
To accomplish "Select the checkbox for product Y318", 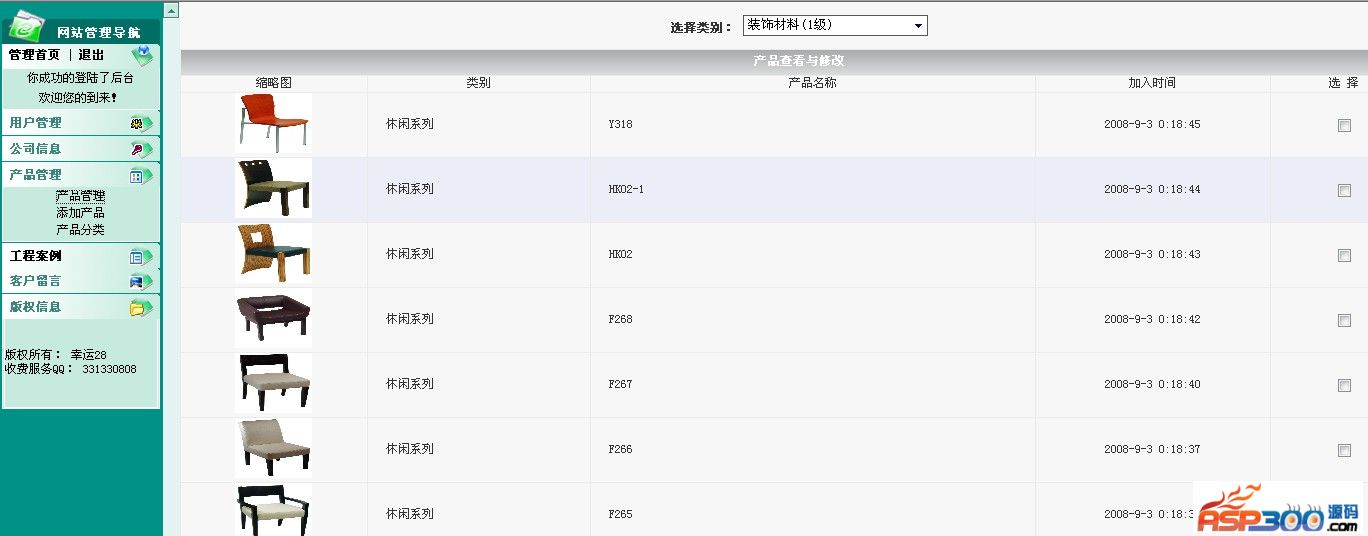I will [x=1344, y=125].
